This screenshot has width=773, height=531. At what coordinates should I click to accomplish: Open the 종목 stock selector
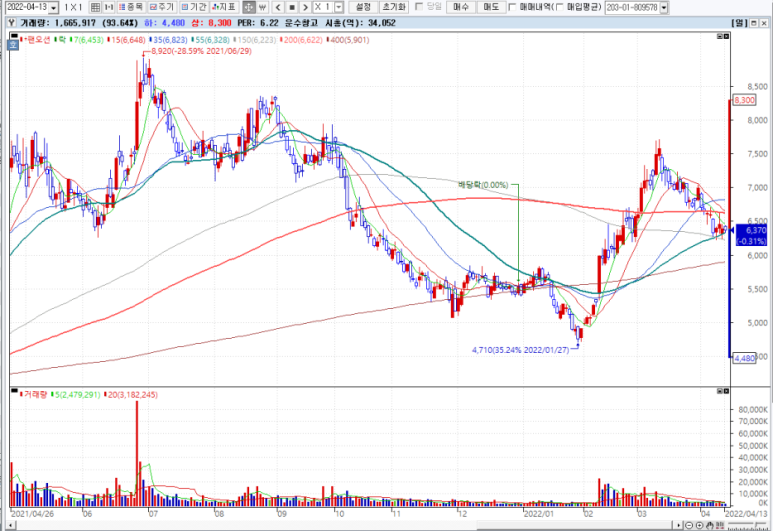131,7
